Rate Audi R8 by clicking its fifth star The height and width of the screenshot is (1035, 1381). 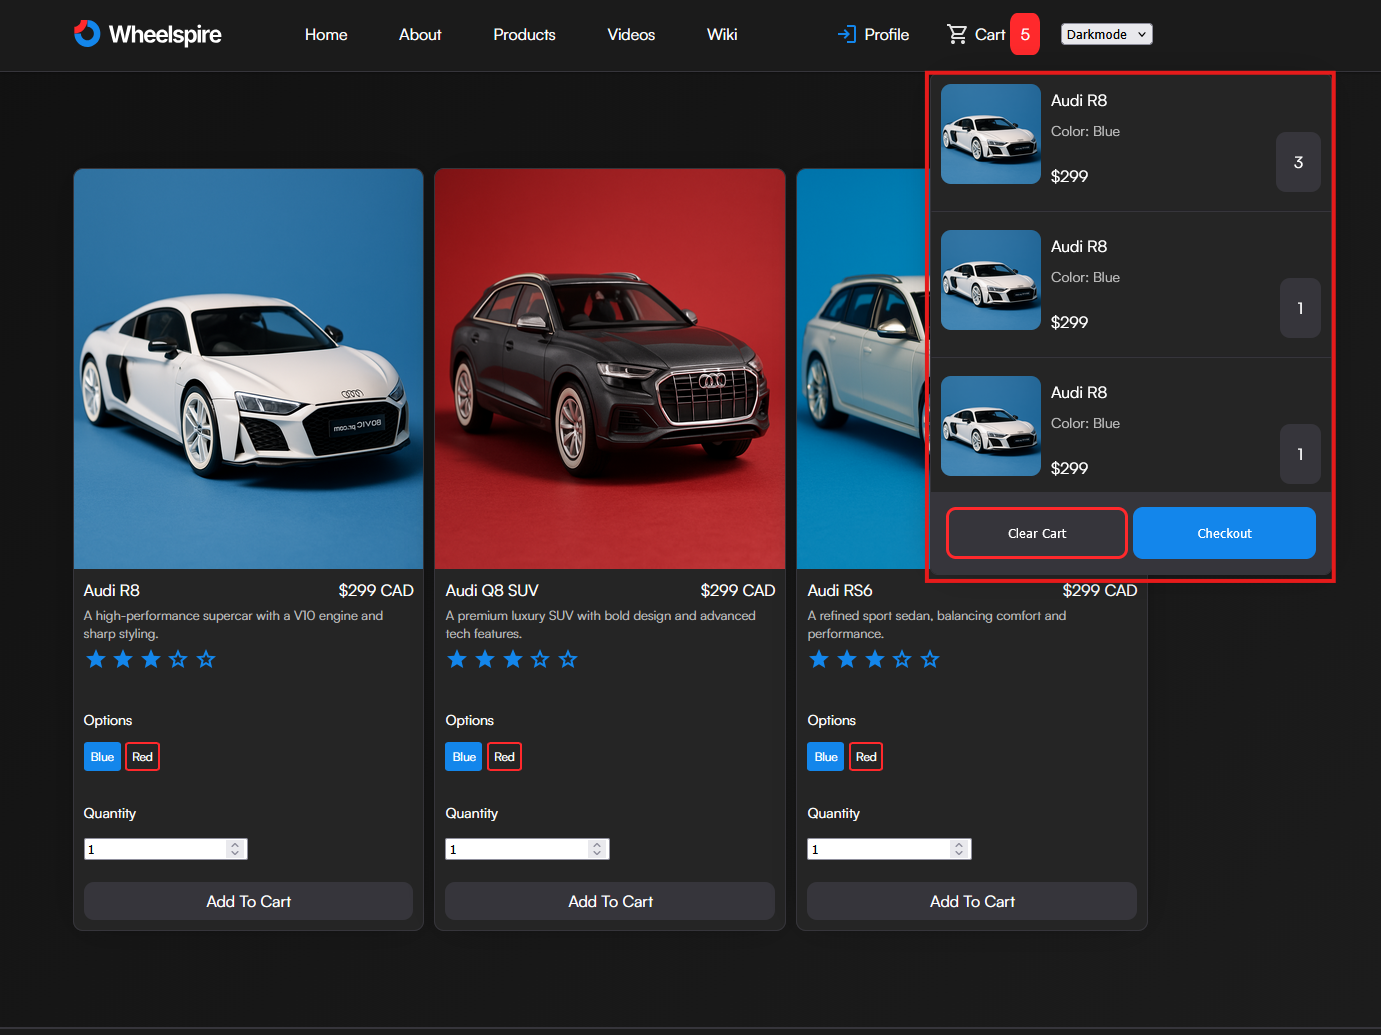click(206, 659)
